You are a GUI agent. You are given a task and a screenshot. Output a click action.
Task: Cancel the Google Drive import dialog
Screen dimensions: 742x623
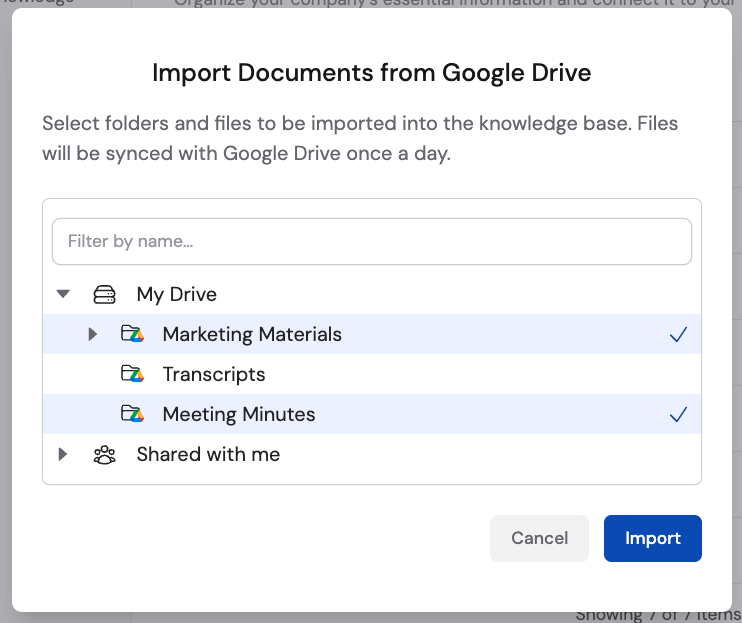(539, 538)
